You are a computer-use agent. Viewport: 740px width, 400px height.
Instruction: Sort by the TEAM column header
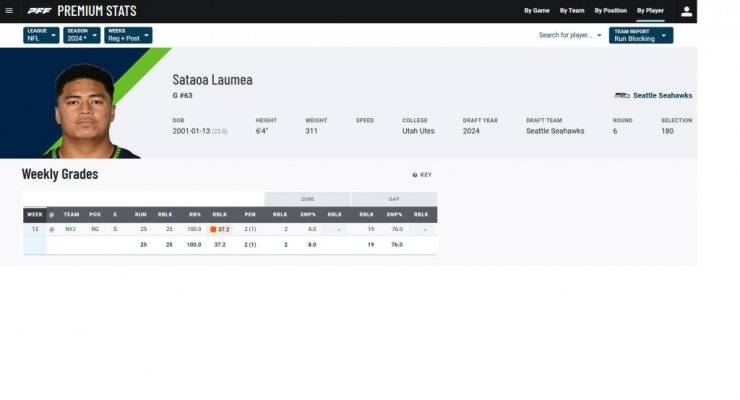tap(71, 215)
